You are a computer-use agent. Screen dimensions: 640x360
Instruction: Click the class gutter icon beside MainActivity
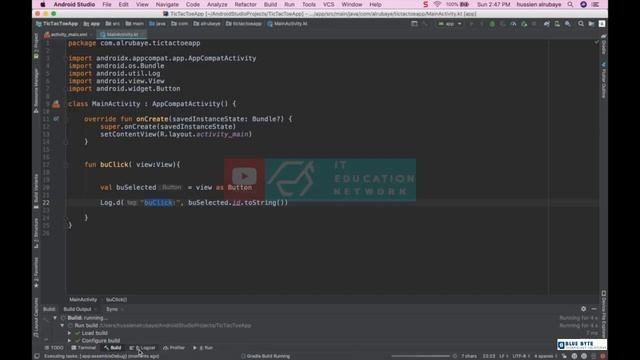(56, 104)
